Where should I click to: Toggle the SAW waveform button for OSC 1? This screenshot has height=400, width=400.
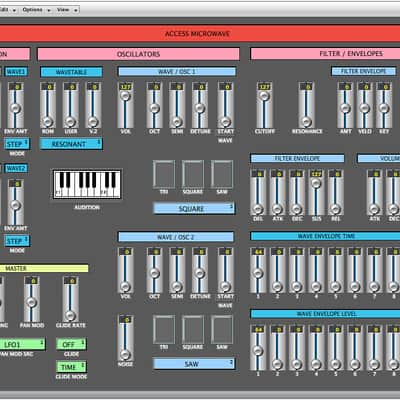222,174
